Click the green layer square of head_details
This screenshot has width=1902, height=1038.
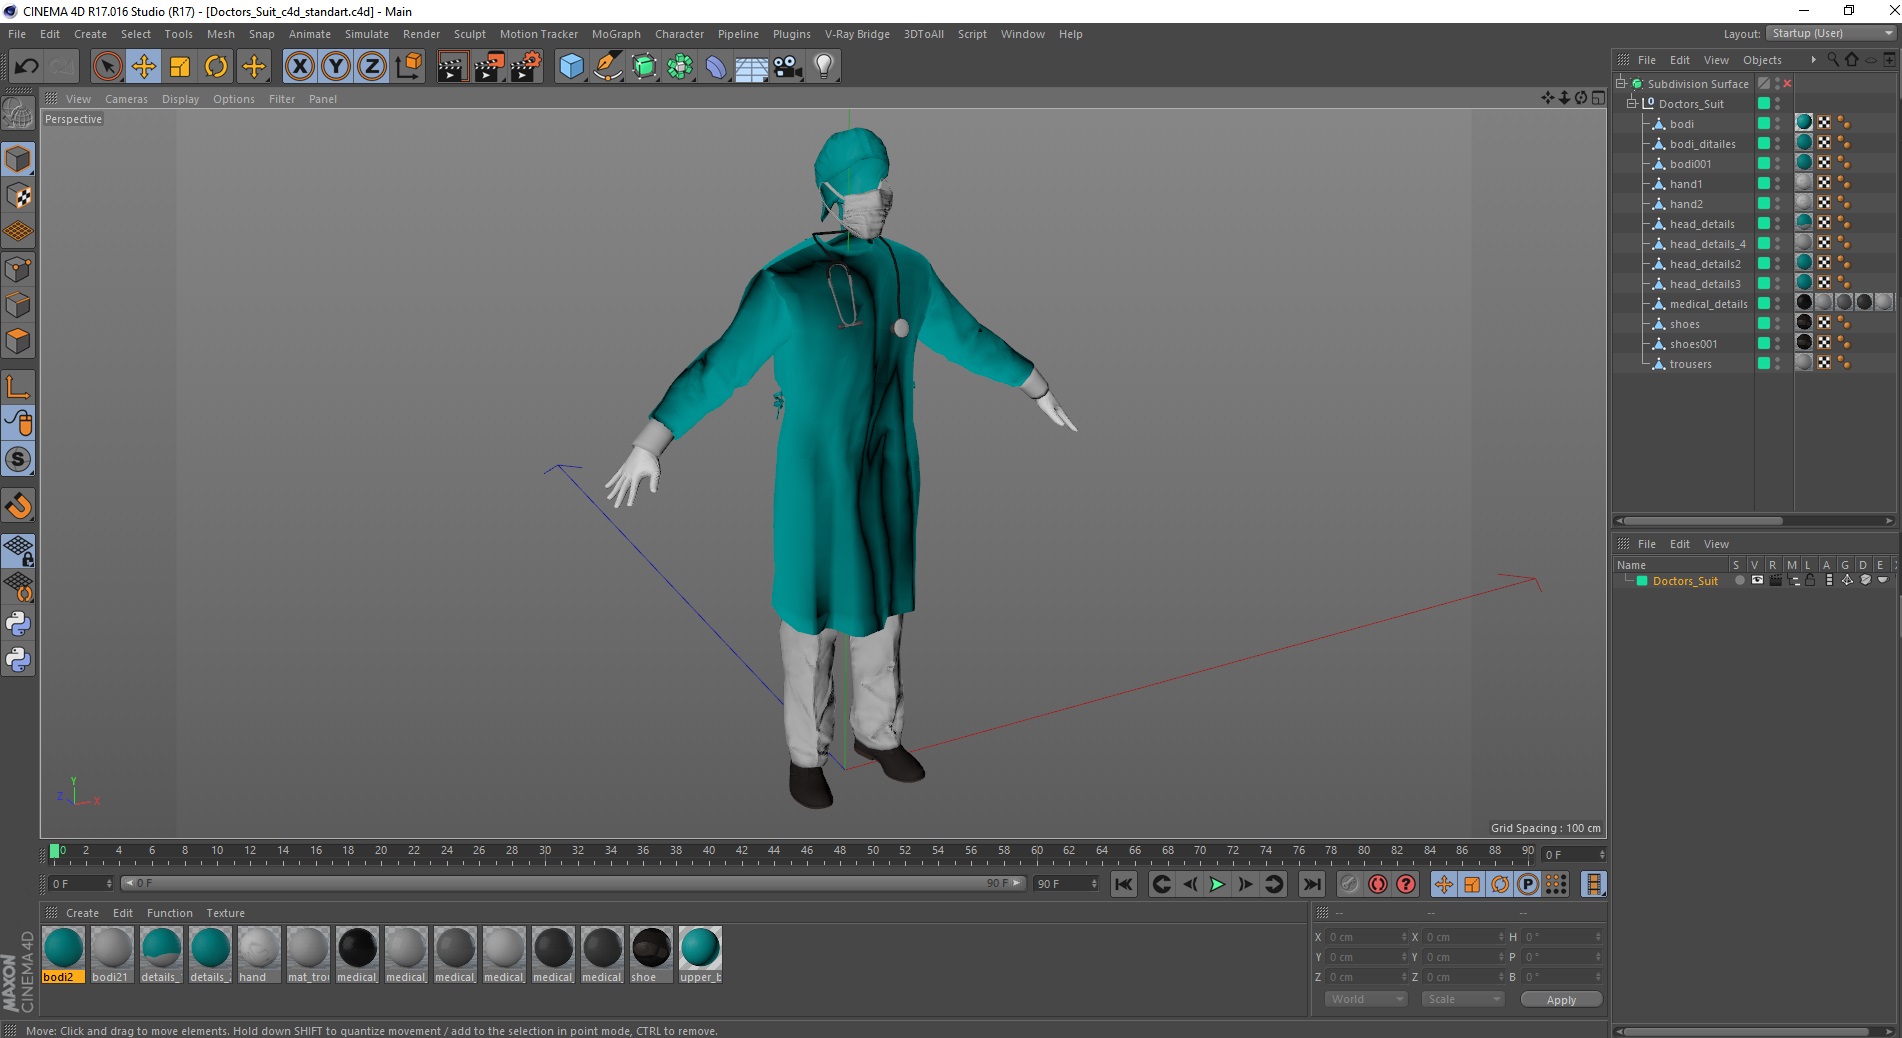[x=1764, y=224]
